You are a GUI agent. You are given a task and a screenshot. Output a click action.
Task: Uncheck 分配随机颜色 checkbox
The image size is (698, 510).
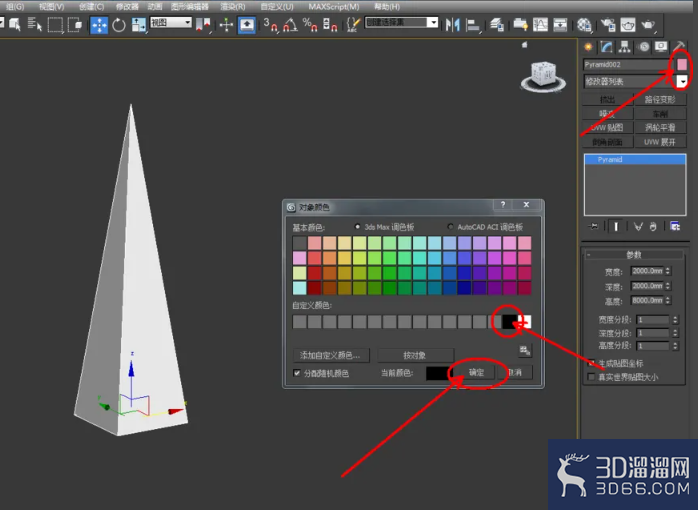pos(297,373)
